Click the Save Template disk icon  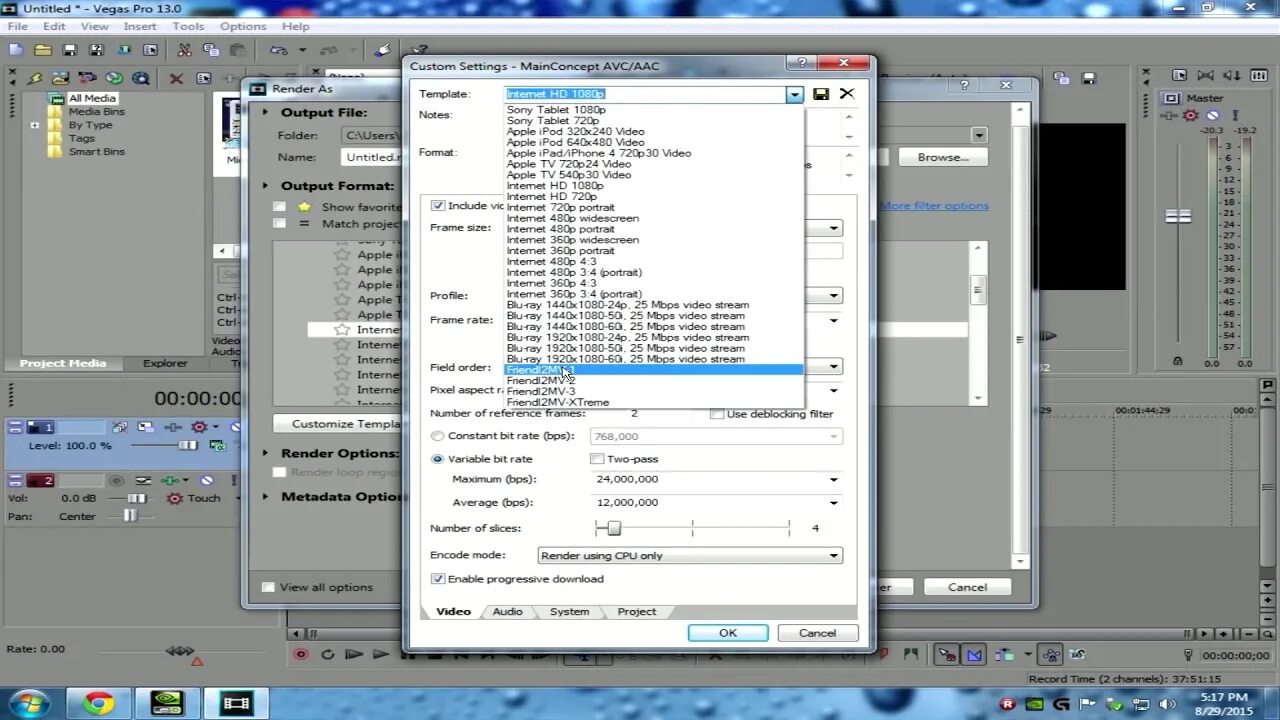click(x=821, y=94)
